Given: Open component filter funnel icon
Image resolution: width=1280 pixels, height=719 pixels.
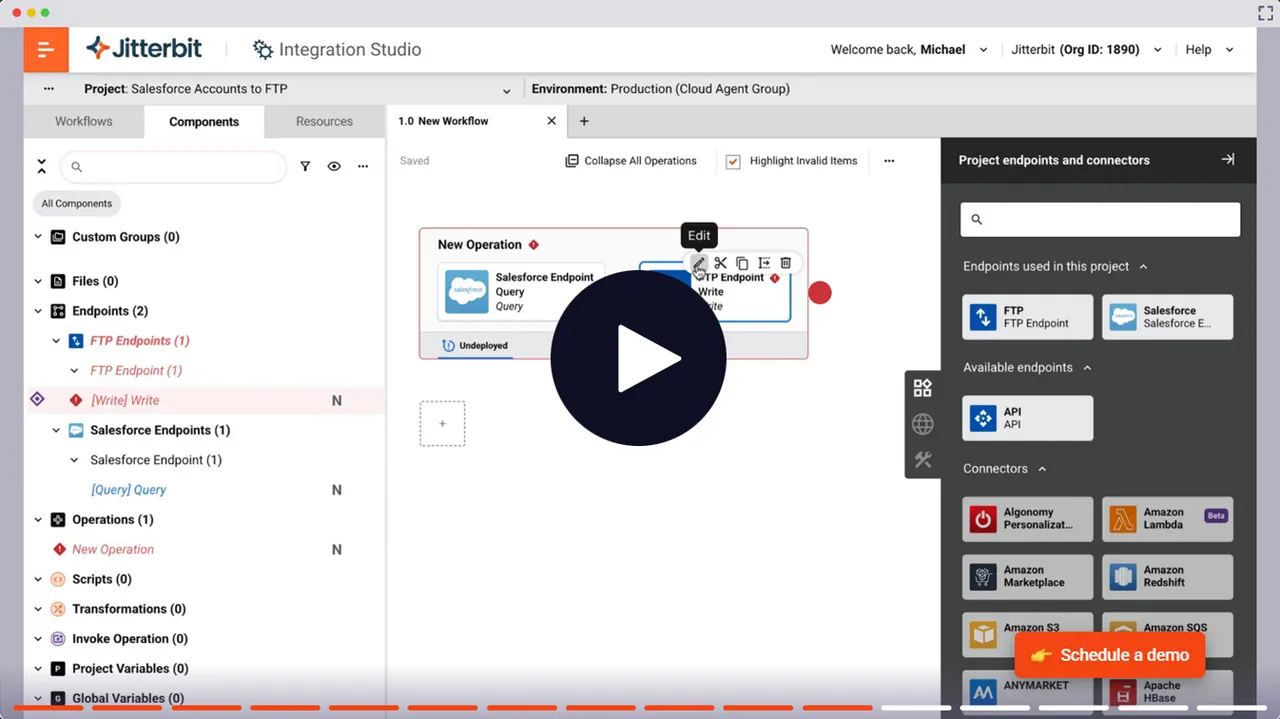Looking at the screenshot, I should click(306, 167).
